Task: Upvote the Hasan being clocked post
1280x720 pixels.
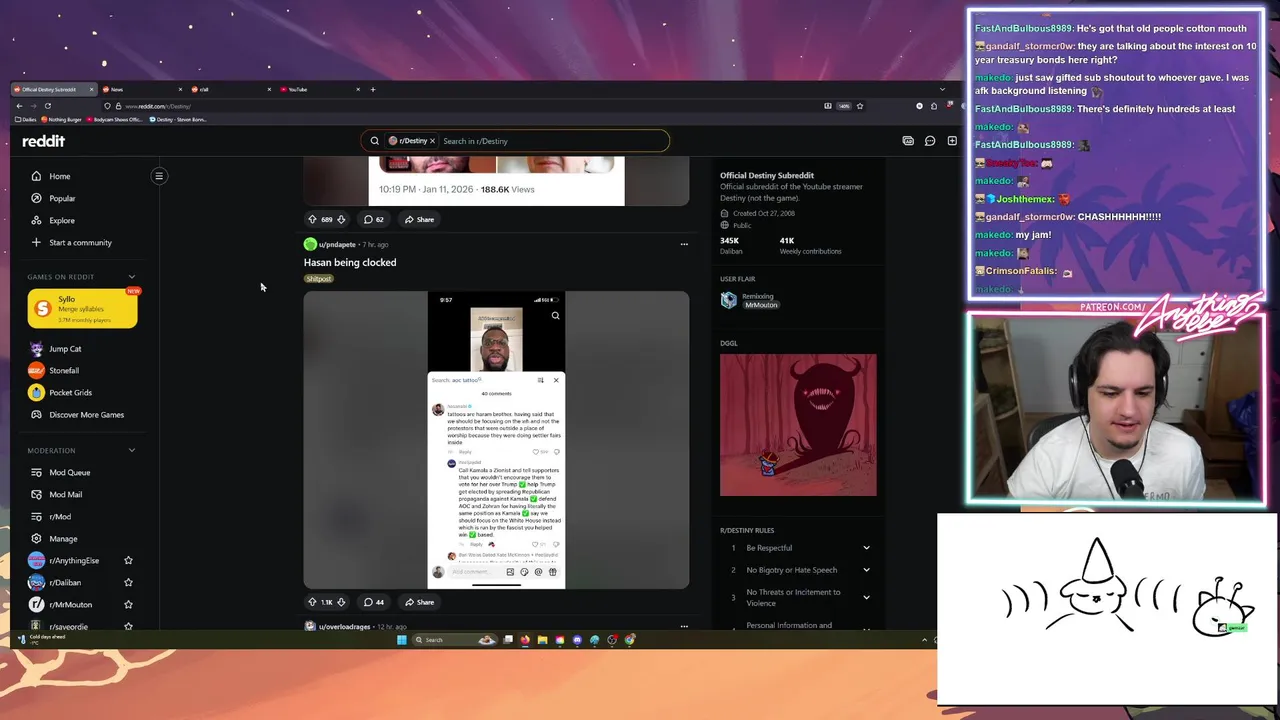Action: 312,602
